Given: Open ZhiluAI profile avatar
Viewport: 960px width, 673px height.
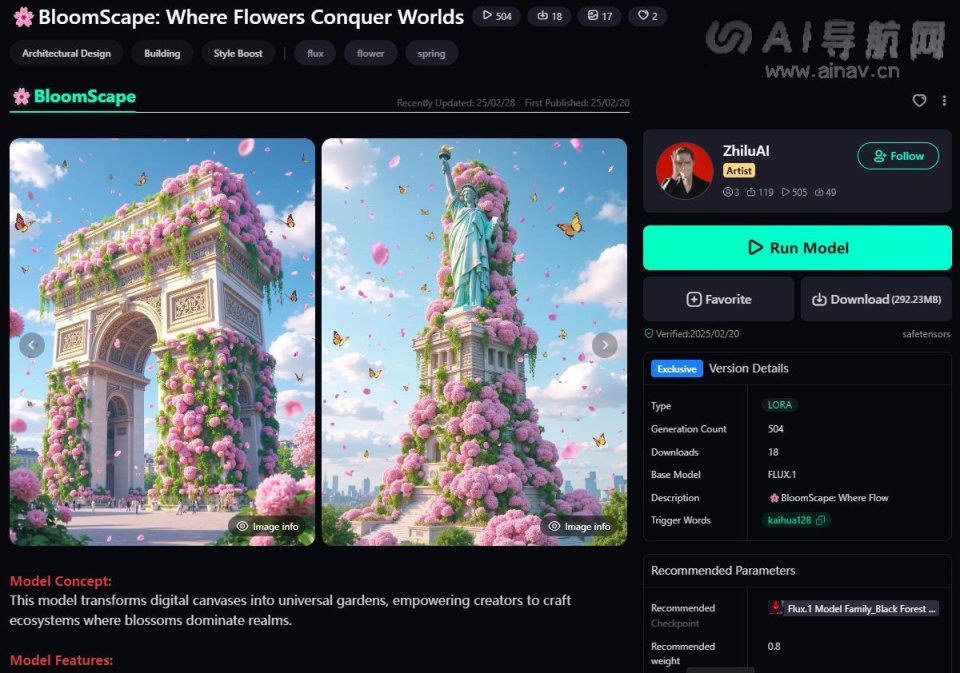Looking at the screenshot, I should 684,171.
